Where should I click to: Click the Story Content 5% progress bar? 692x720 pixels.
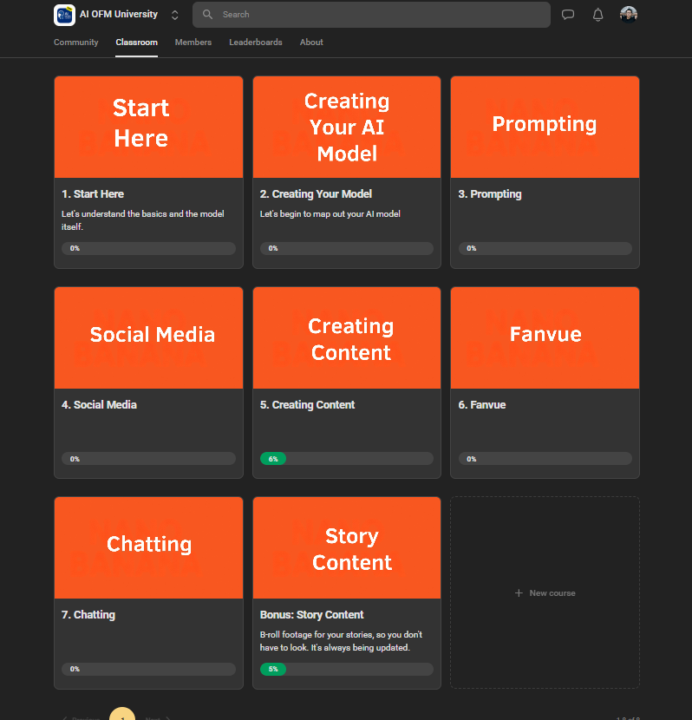347,669
